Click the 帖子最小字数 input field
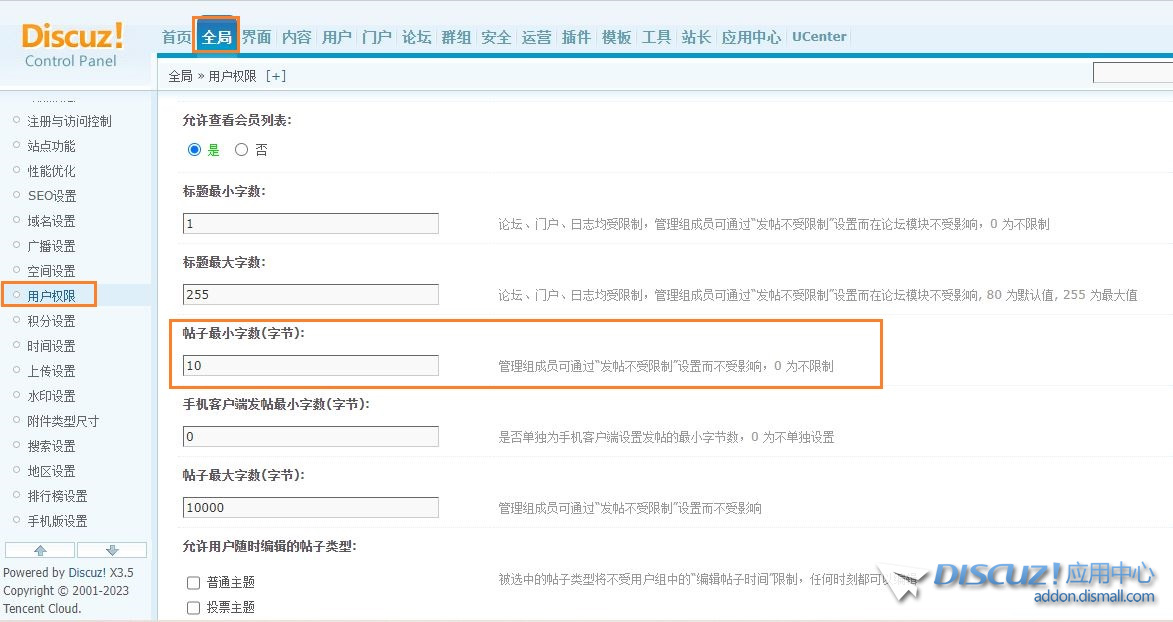 [x=310, y=366]
